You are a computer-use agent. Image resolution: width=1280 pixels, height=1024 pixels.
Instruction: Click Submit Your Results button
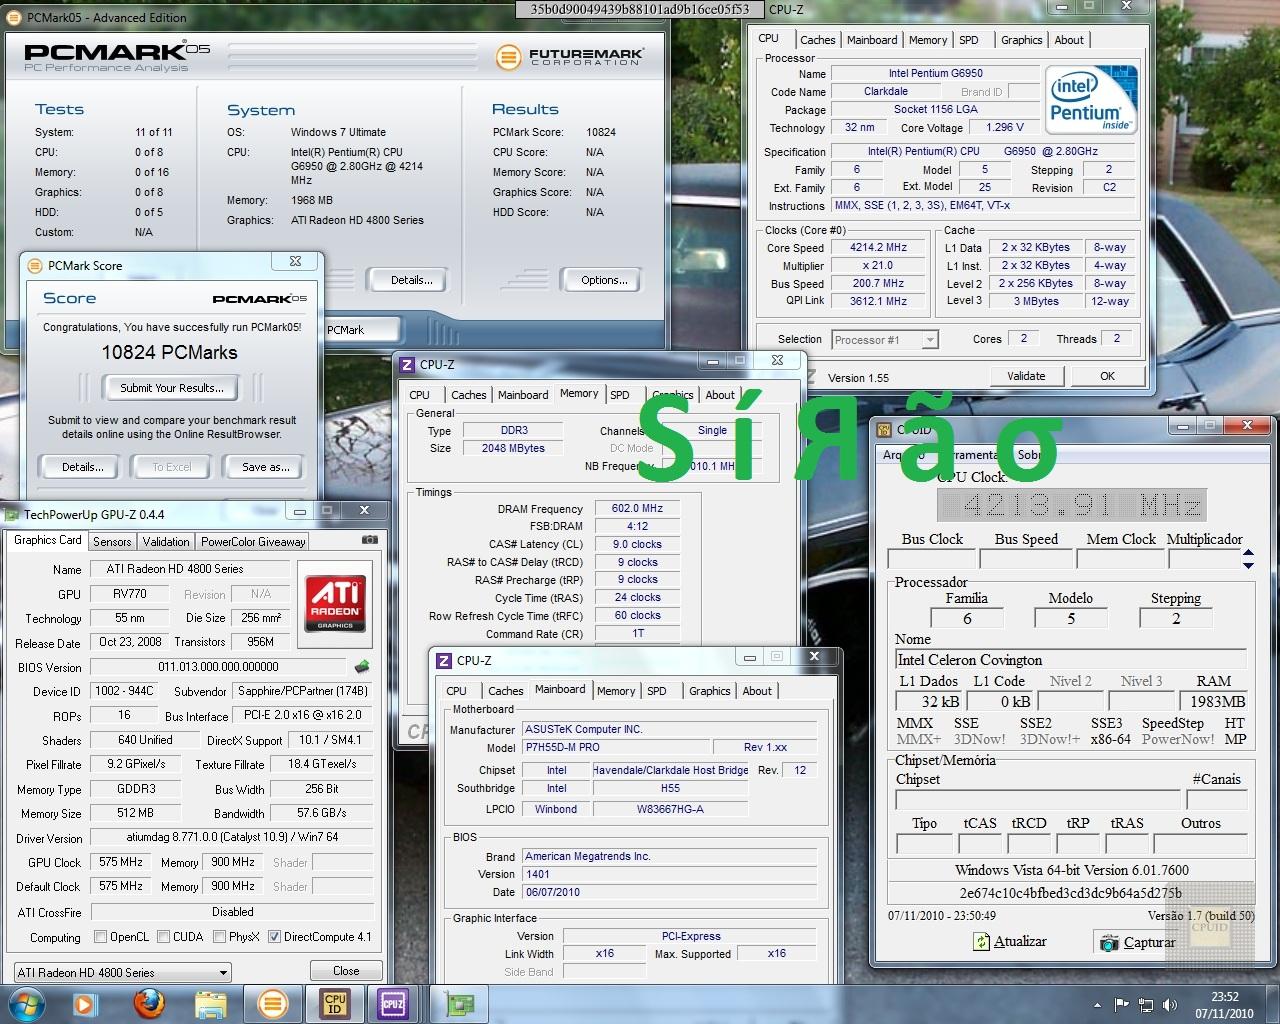[171, 388]
